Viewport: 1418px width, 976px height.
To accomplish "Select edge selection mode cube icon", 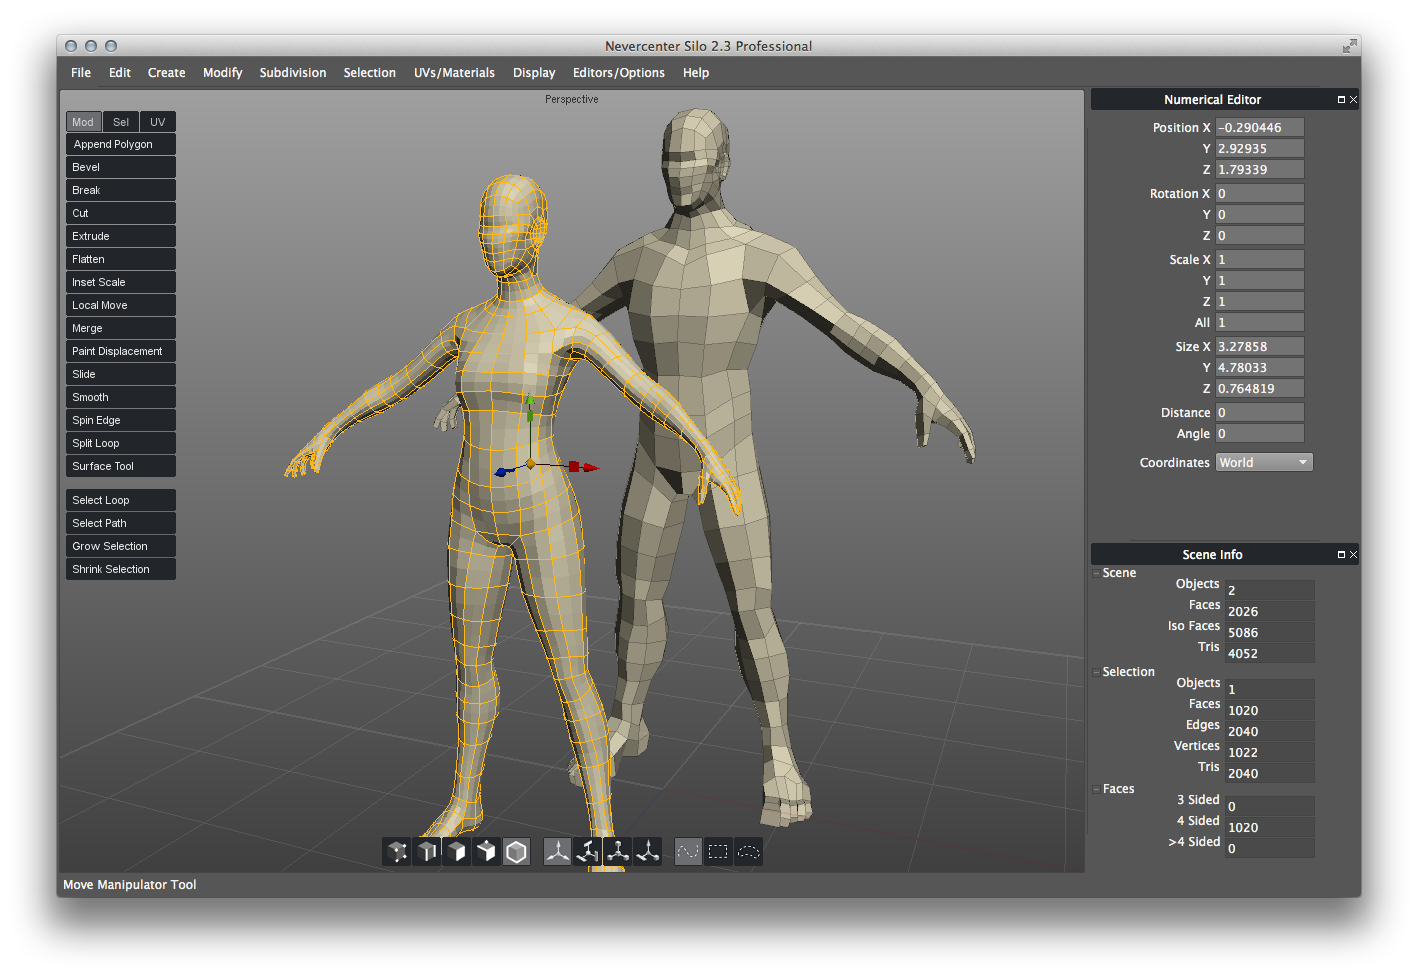I will point(427,852).
